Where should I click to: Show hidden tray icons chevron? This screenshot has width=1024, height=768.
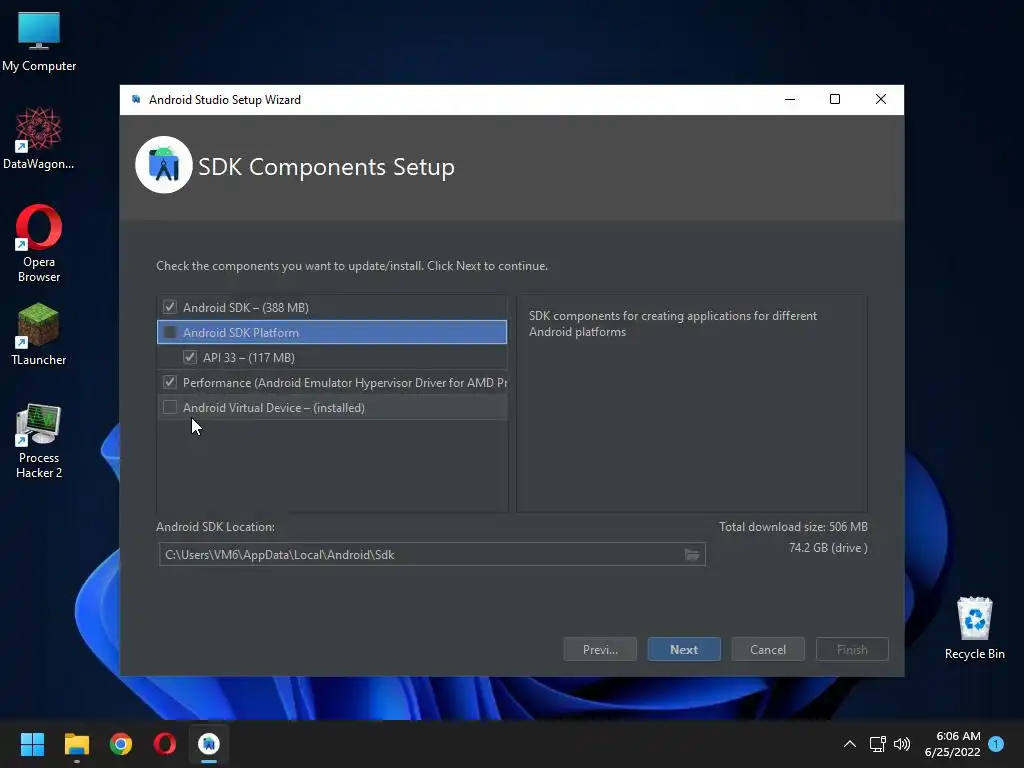click(850, 744)
